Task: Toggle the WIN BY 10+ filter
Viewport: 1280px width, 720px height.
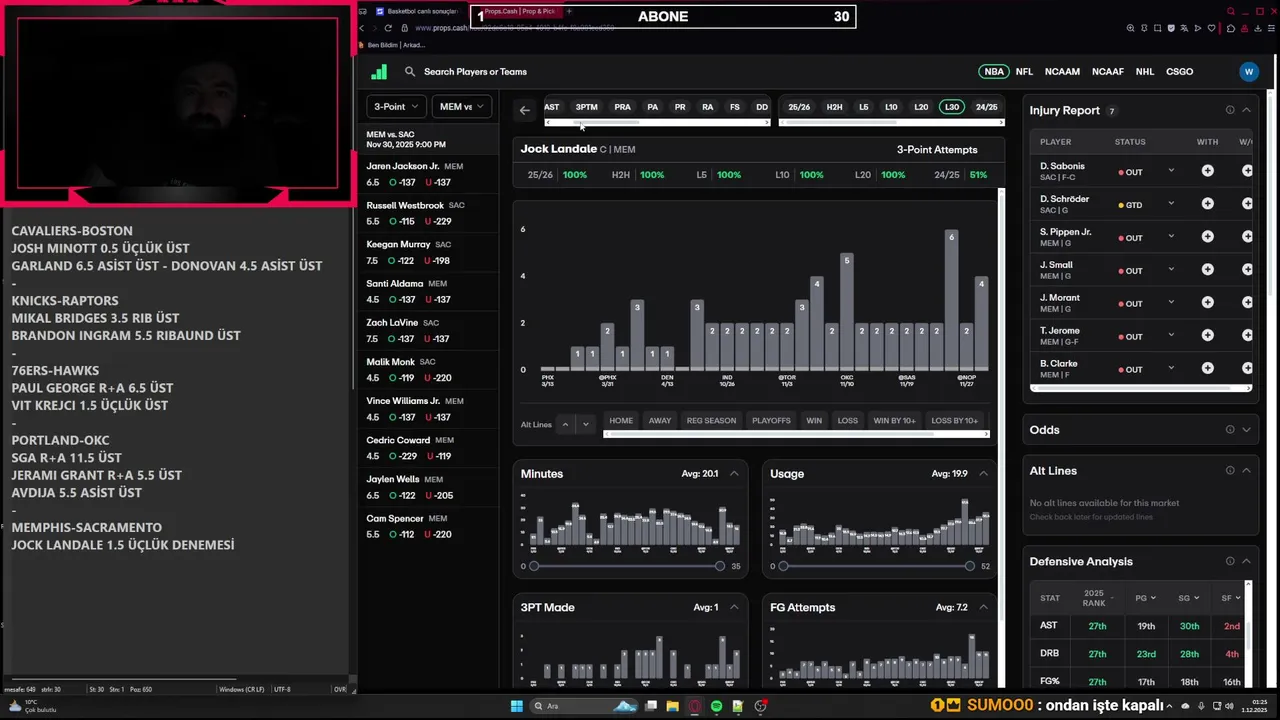Action: 894,421
